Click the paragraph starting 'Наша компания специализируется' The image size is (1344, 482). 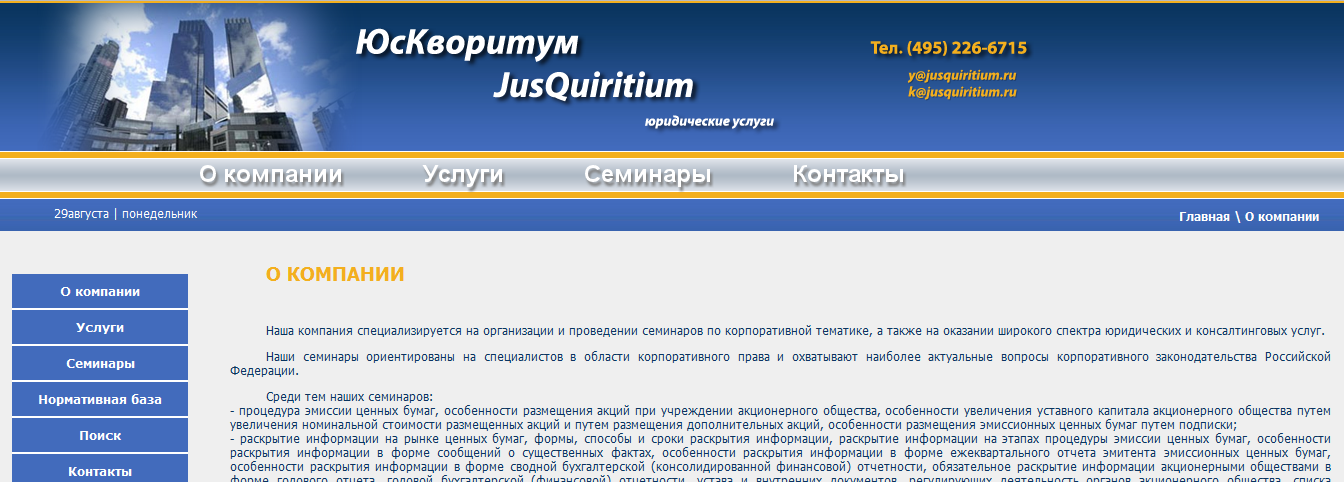pyautogui.click(x=795, y=331)
